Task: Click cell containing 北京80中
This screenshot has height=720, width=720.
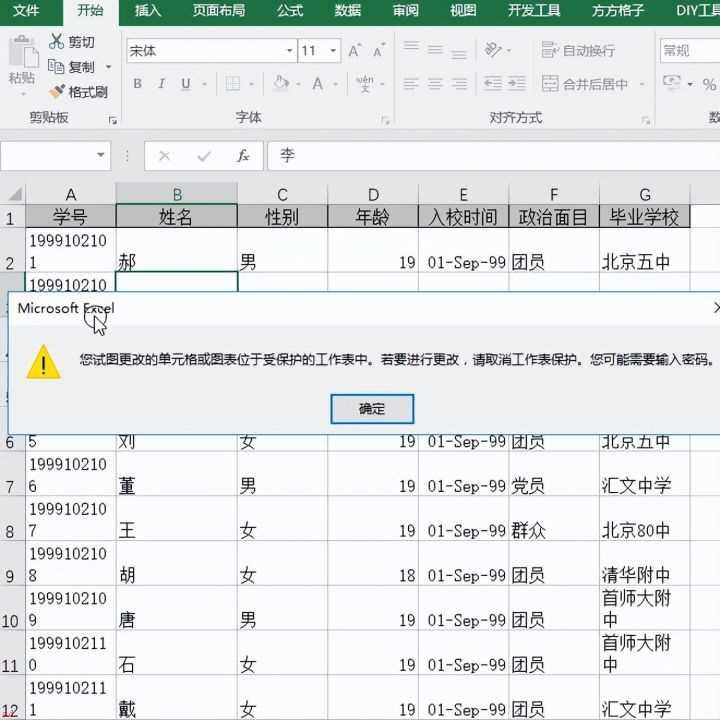Action: tap(644, 519)
